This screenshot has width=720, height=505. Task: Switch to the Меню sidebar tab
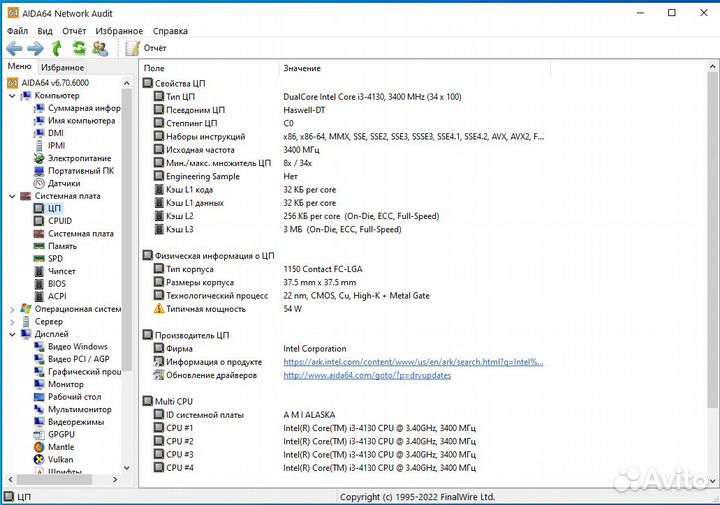pos(20,67)
